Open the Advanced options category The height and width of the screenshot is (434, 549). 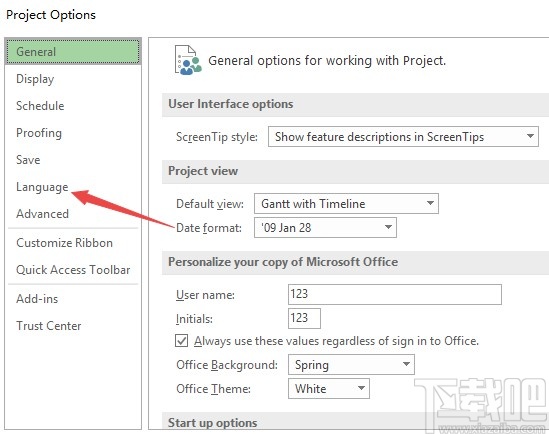tap(42, 214)
